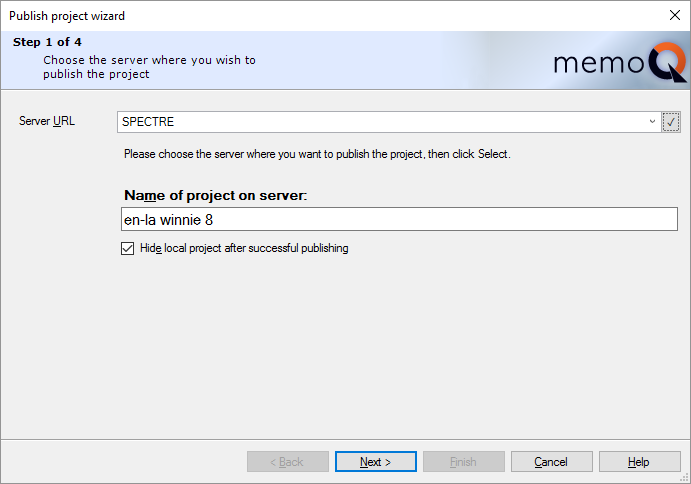Click the 'Name of project on server' label
691x484 pixels.
pyautogui.click(x=215, y=194)
